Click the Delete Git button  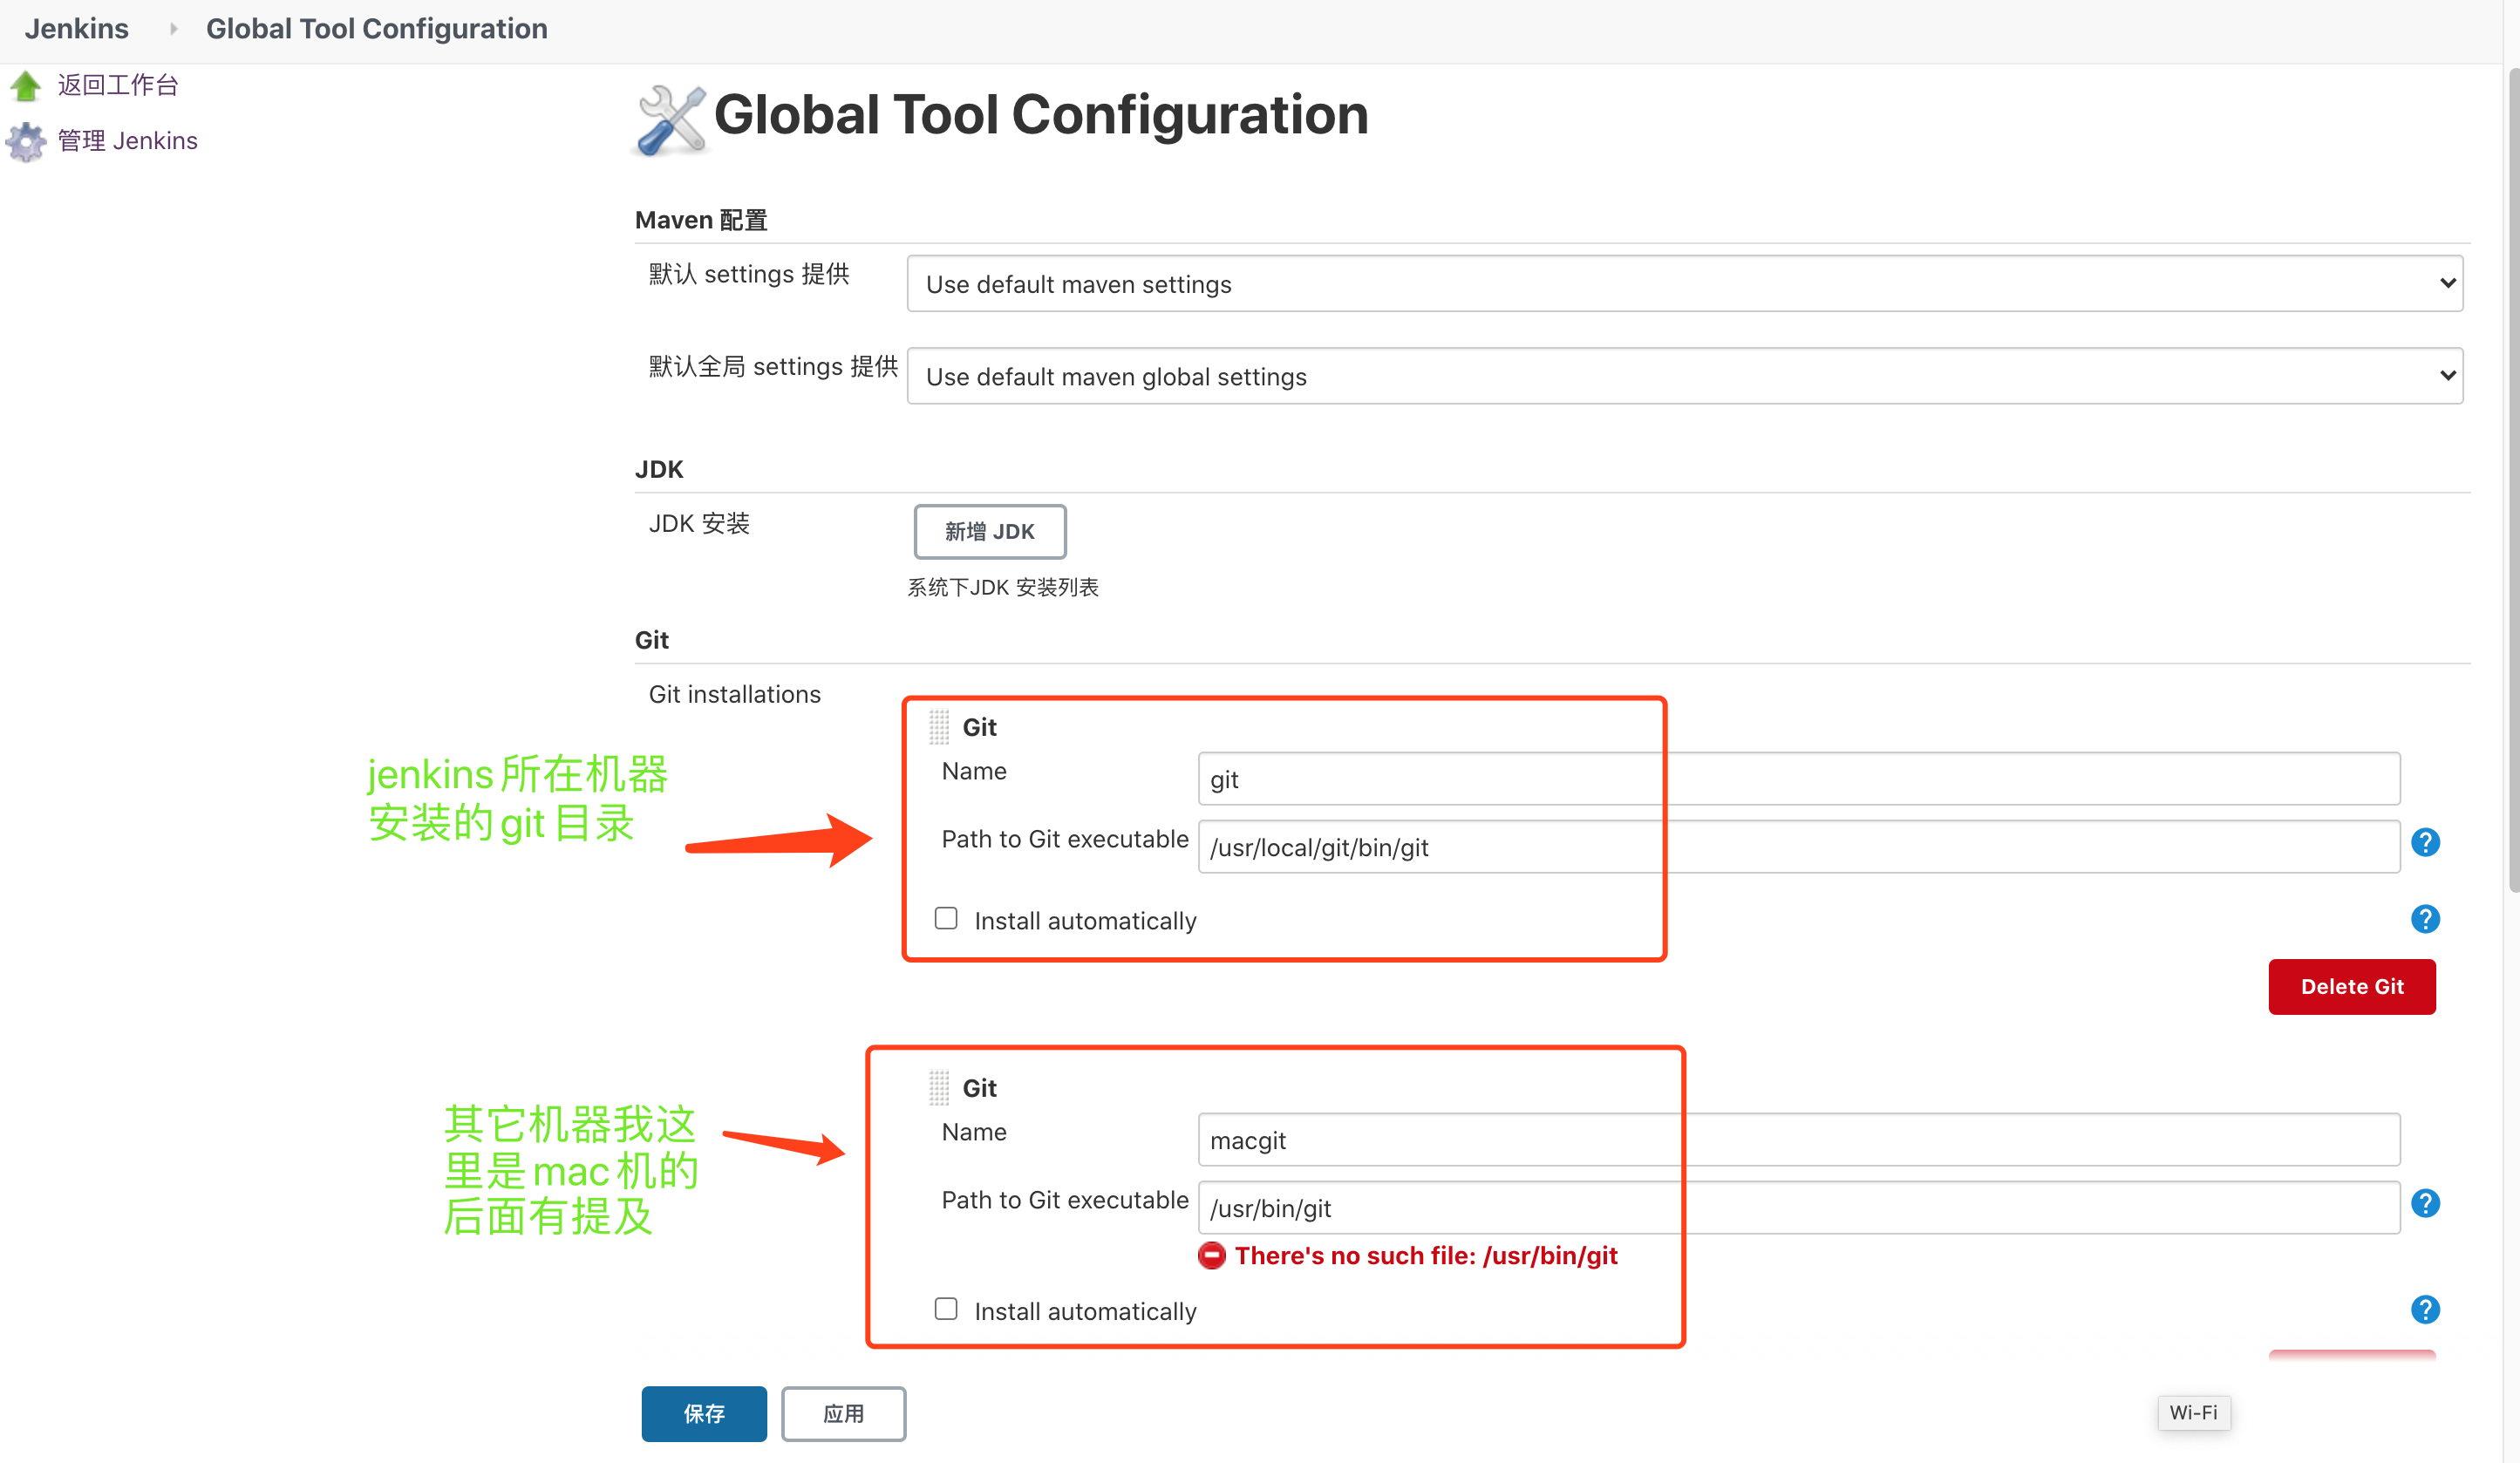[2351, 986]
